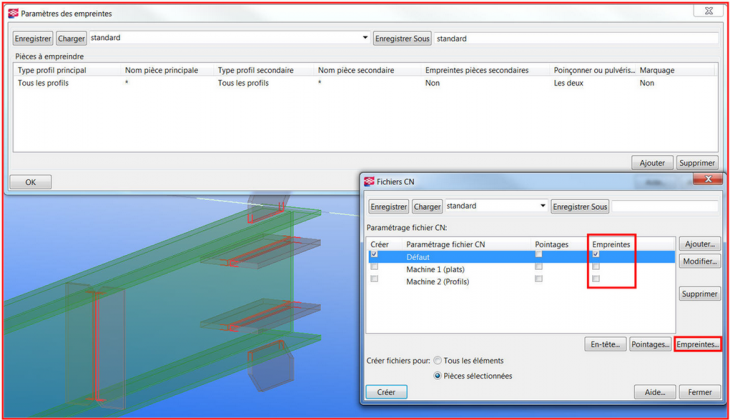Click Tekla icon in Fichiers CN title bar

(x=369, y=181)
